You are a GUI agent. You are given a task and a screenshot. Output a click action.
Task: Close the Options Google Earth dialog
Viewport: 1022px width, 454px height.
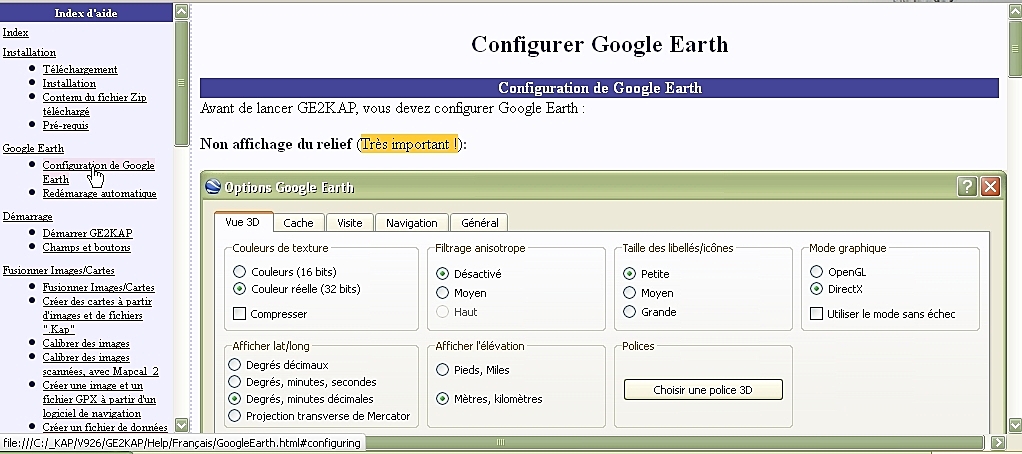[x=990, y=187]
